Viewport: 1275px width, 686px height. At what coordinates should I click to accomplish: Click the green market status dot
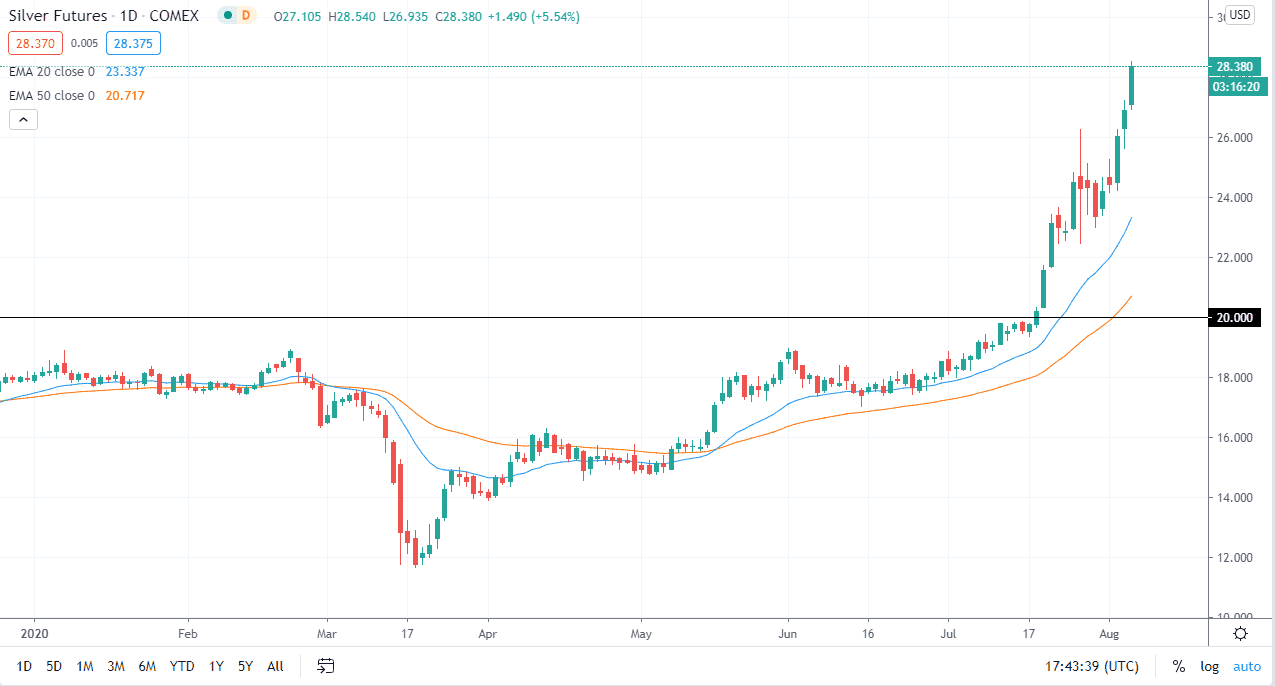click(231, 17)
